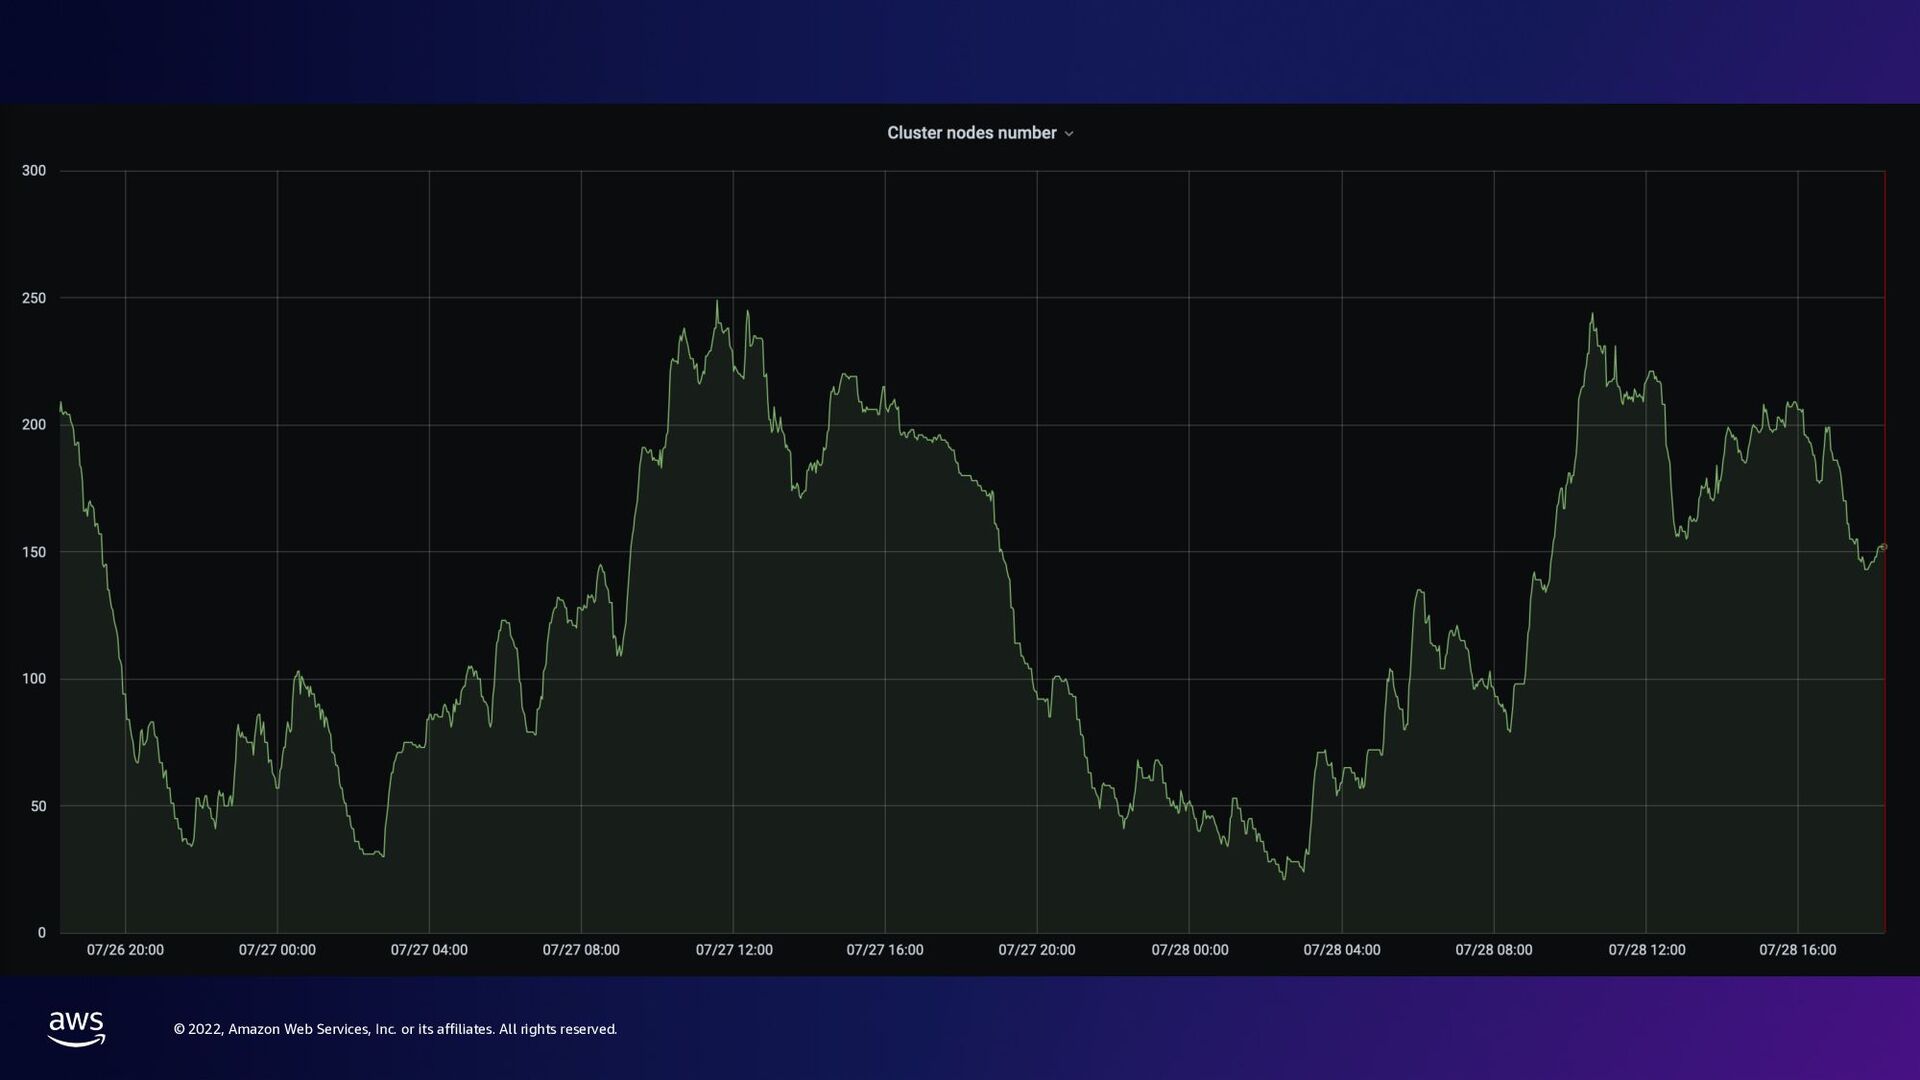Viewport: 1920px width, 1080px height.
Task: Click the 07/27 04:00 time axis label
Action: (x=429, y=950)
